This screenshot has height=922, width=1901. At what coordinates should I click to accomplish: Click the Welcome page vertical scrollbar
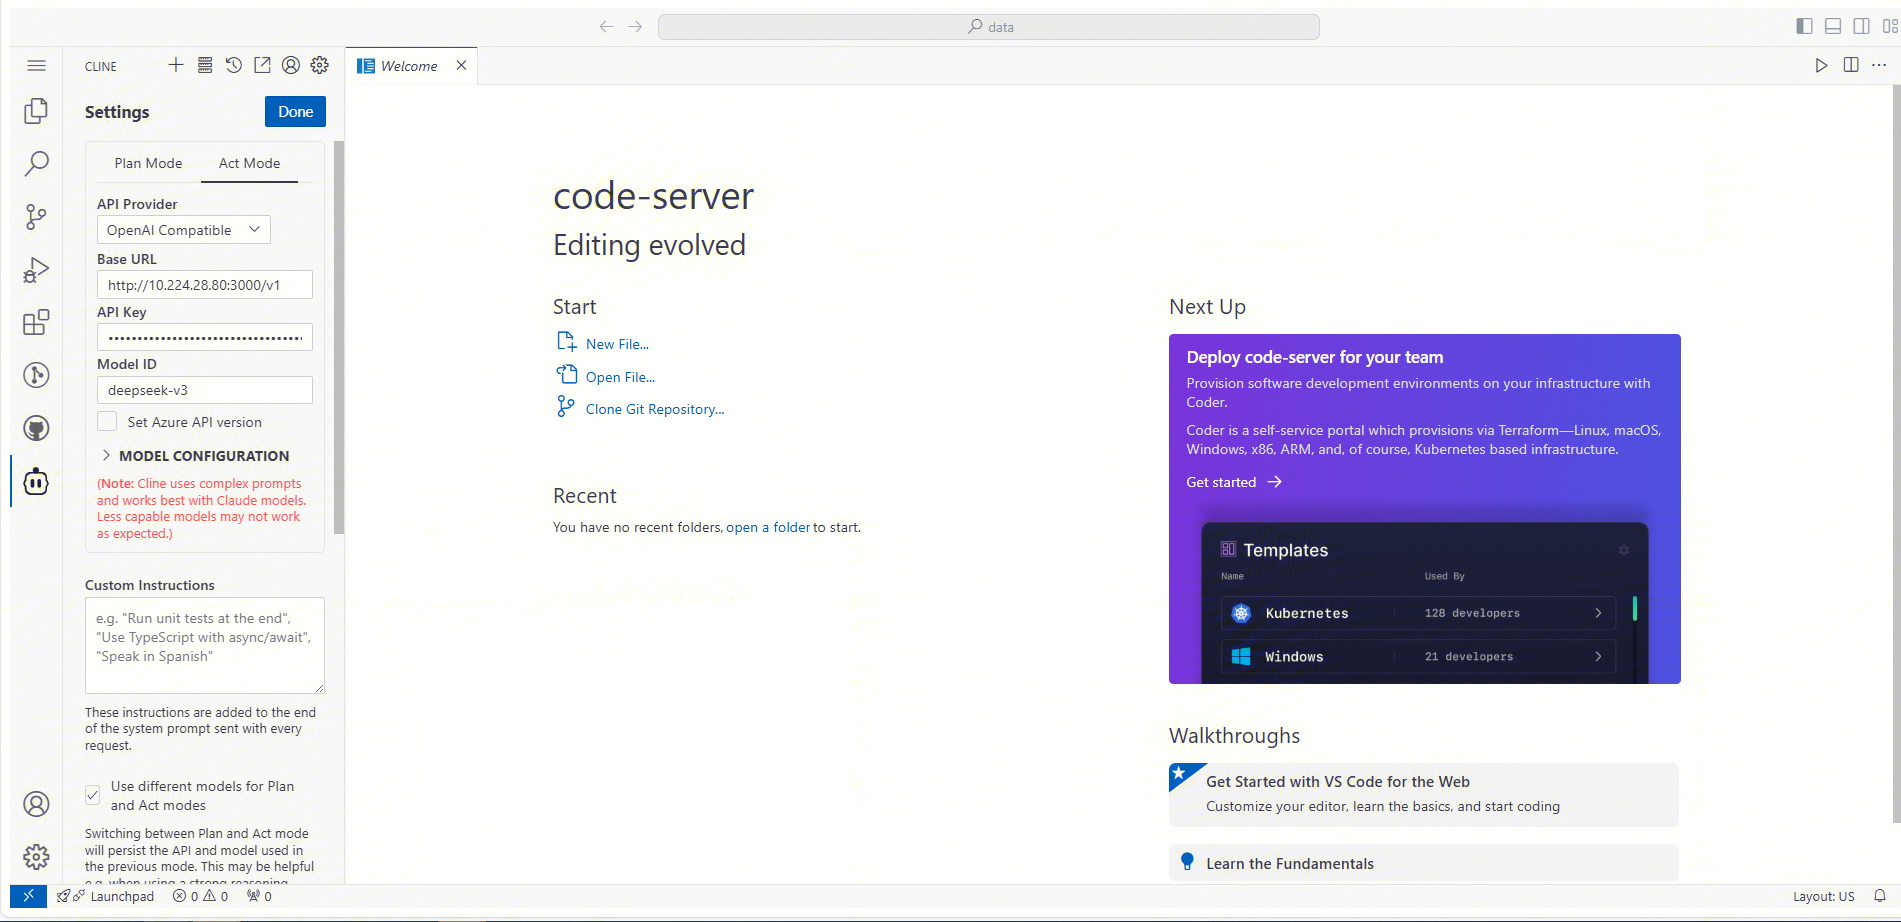(1896, 454)
